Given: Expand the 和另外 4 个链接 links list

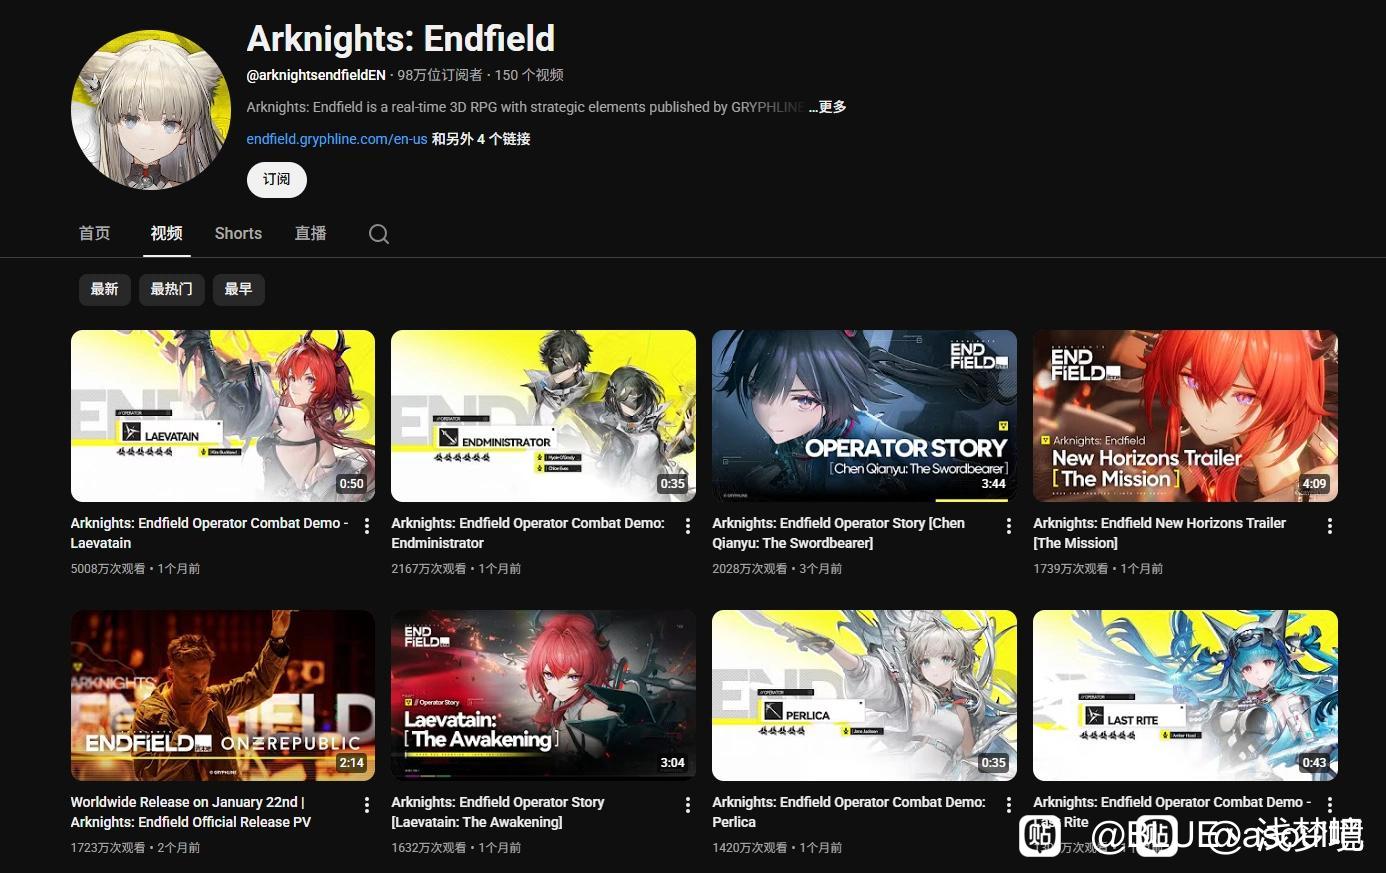Looking at the screenshot, I should [481, 139].
